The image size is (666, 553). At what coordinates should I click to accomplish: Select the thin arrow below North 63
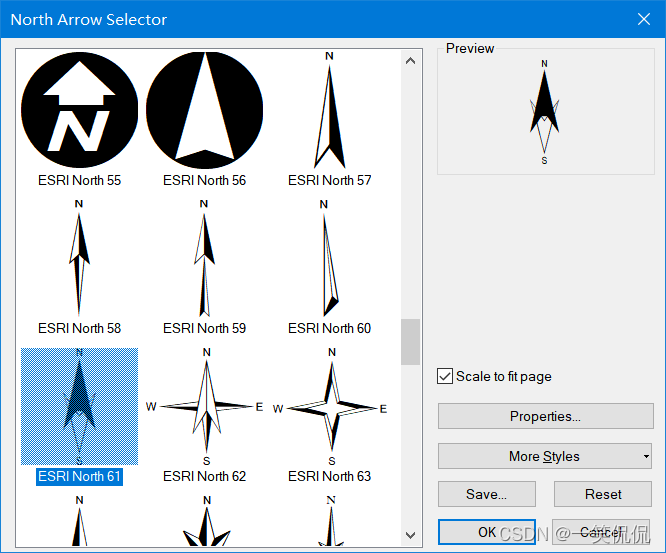tap(331, 521)
